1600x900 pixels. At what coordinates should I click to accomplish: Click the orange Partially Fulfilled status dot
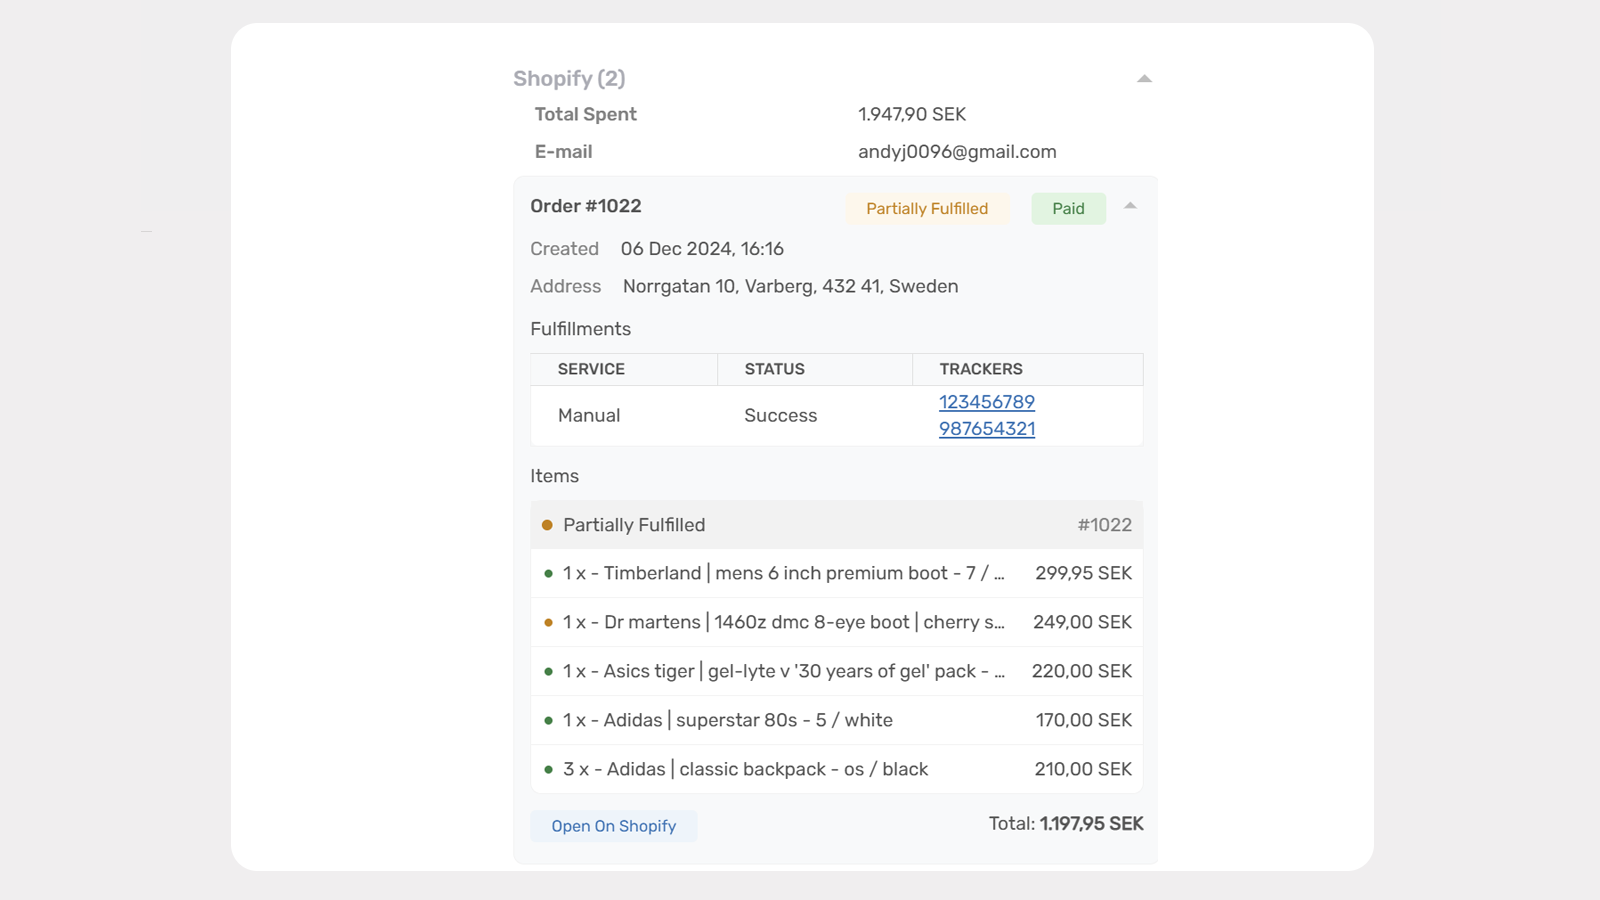point(547,524)
